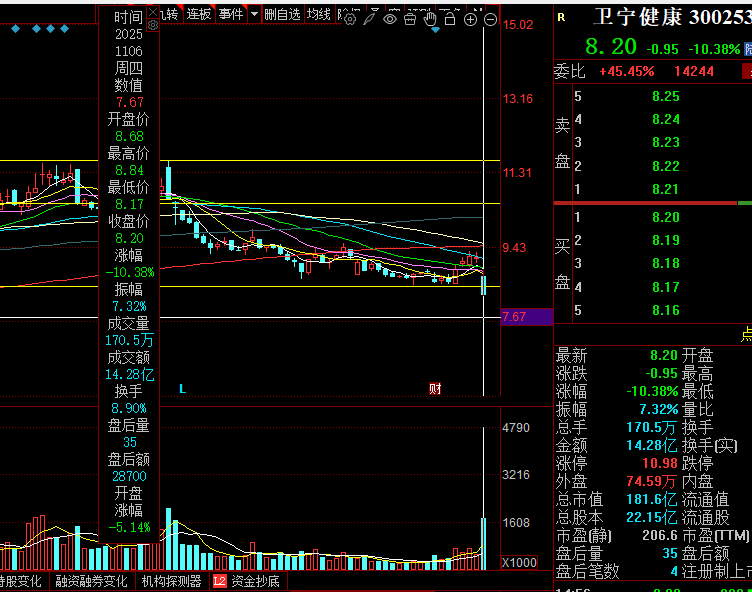This screenshot has width=752, height=592.
Task: Click 删自选 to remove from watchlist
Action: tap(282, 14)
